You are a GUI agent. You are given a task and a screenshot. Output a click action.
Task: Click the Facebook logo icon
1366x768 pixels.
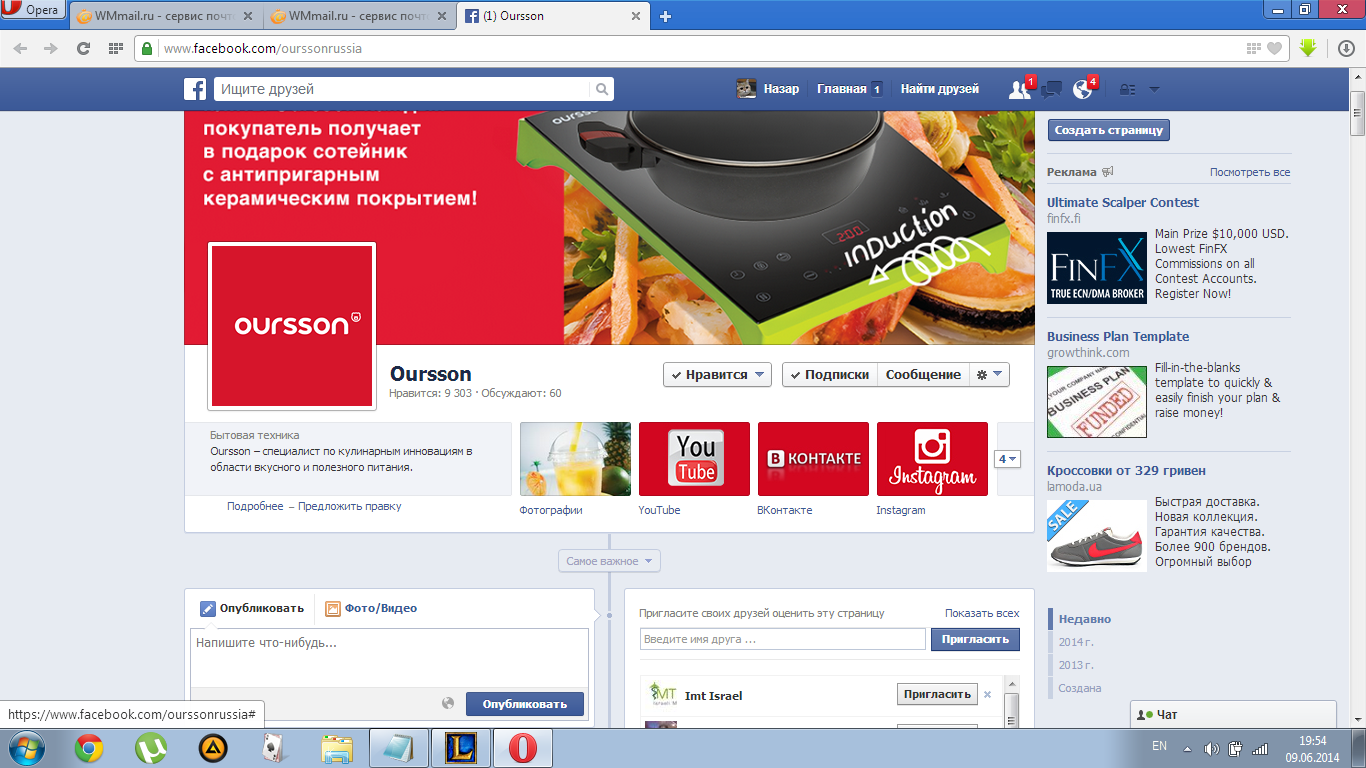(x=195, y=89)
